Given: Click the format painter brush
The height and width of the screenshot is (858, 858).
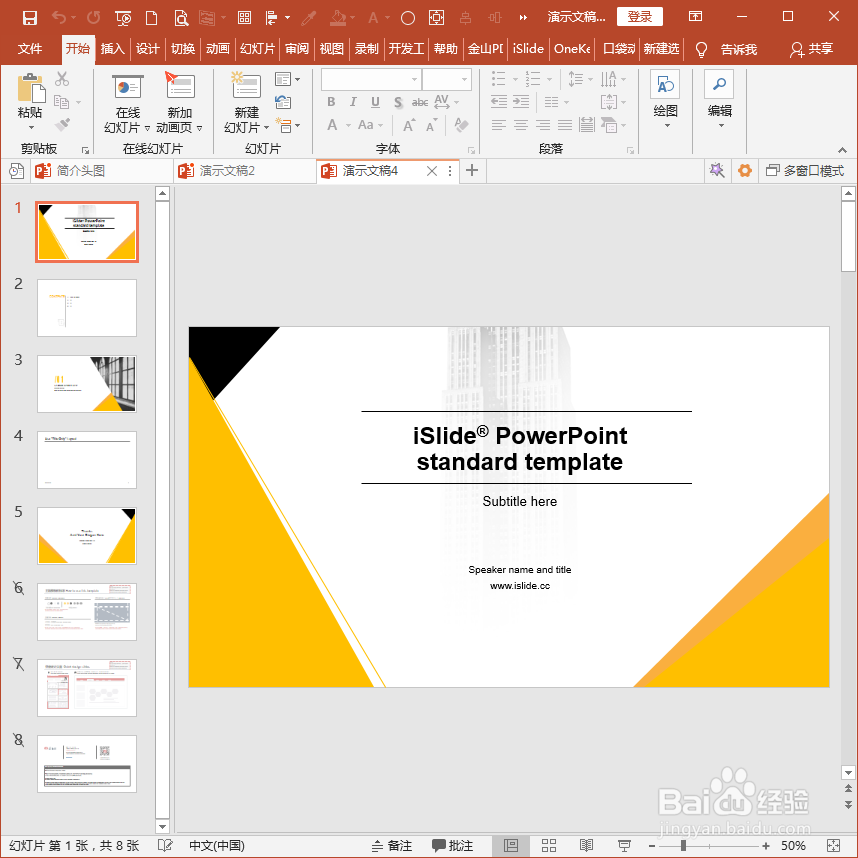Looking at the screenshot, I should (62, 125).
